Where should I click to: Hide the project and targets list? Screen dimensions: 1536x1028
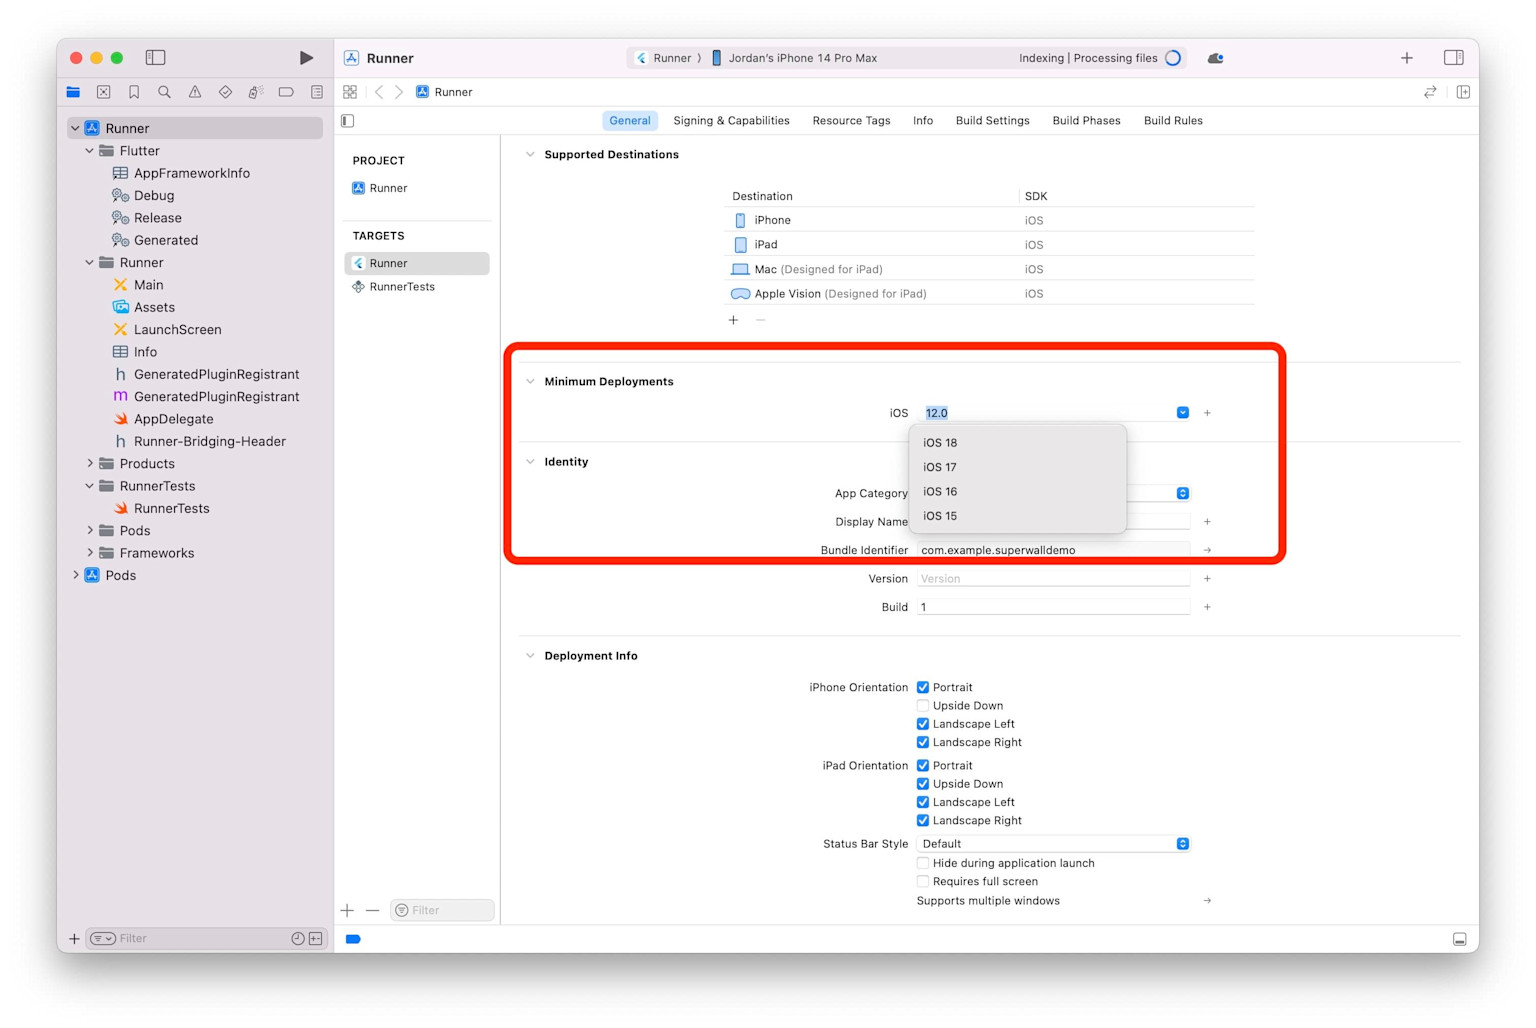[x=348, y=121]
